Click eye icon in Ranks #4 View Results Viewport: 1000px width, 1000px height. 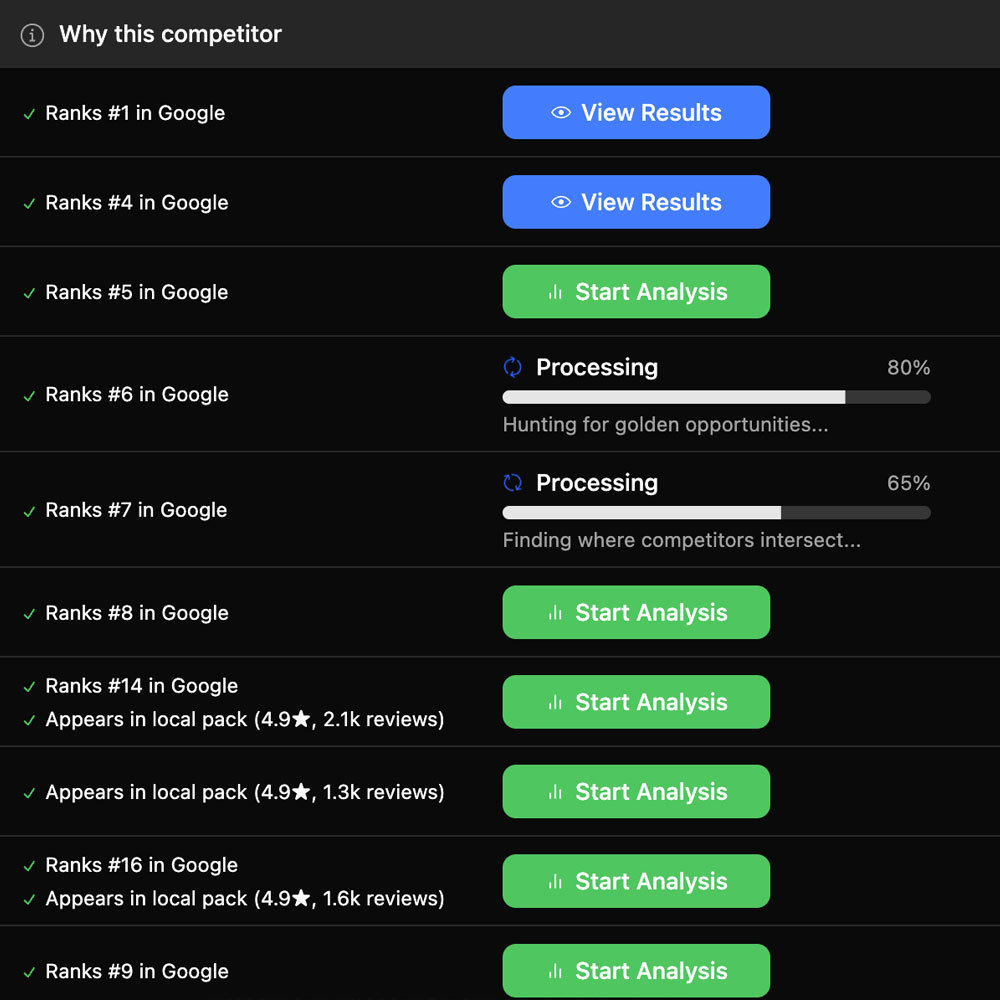click(x=561, y=202)
